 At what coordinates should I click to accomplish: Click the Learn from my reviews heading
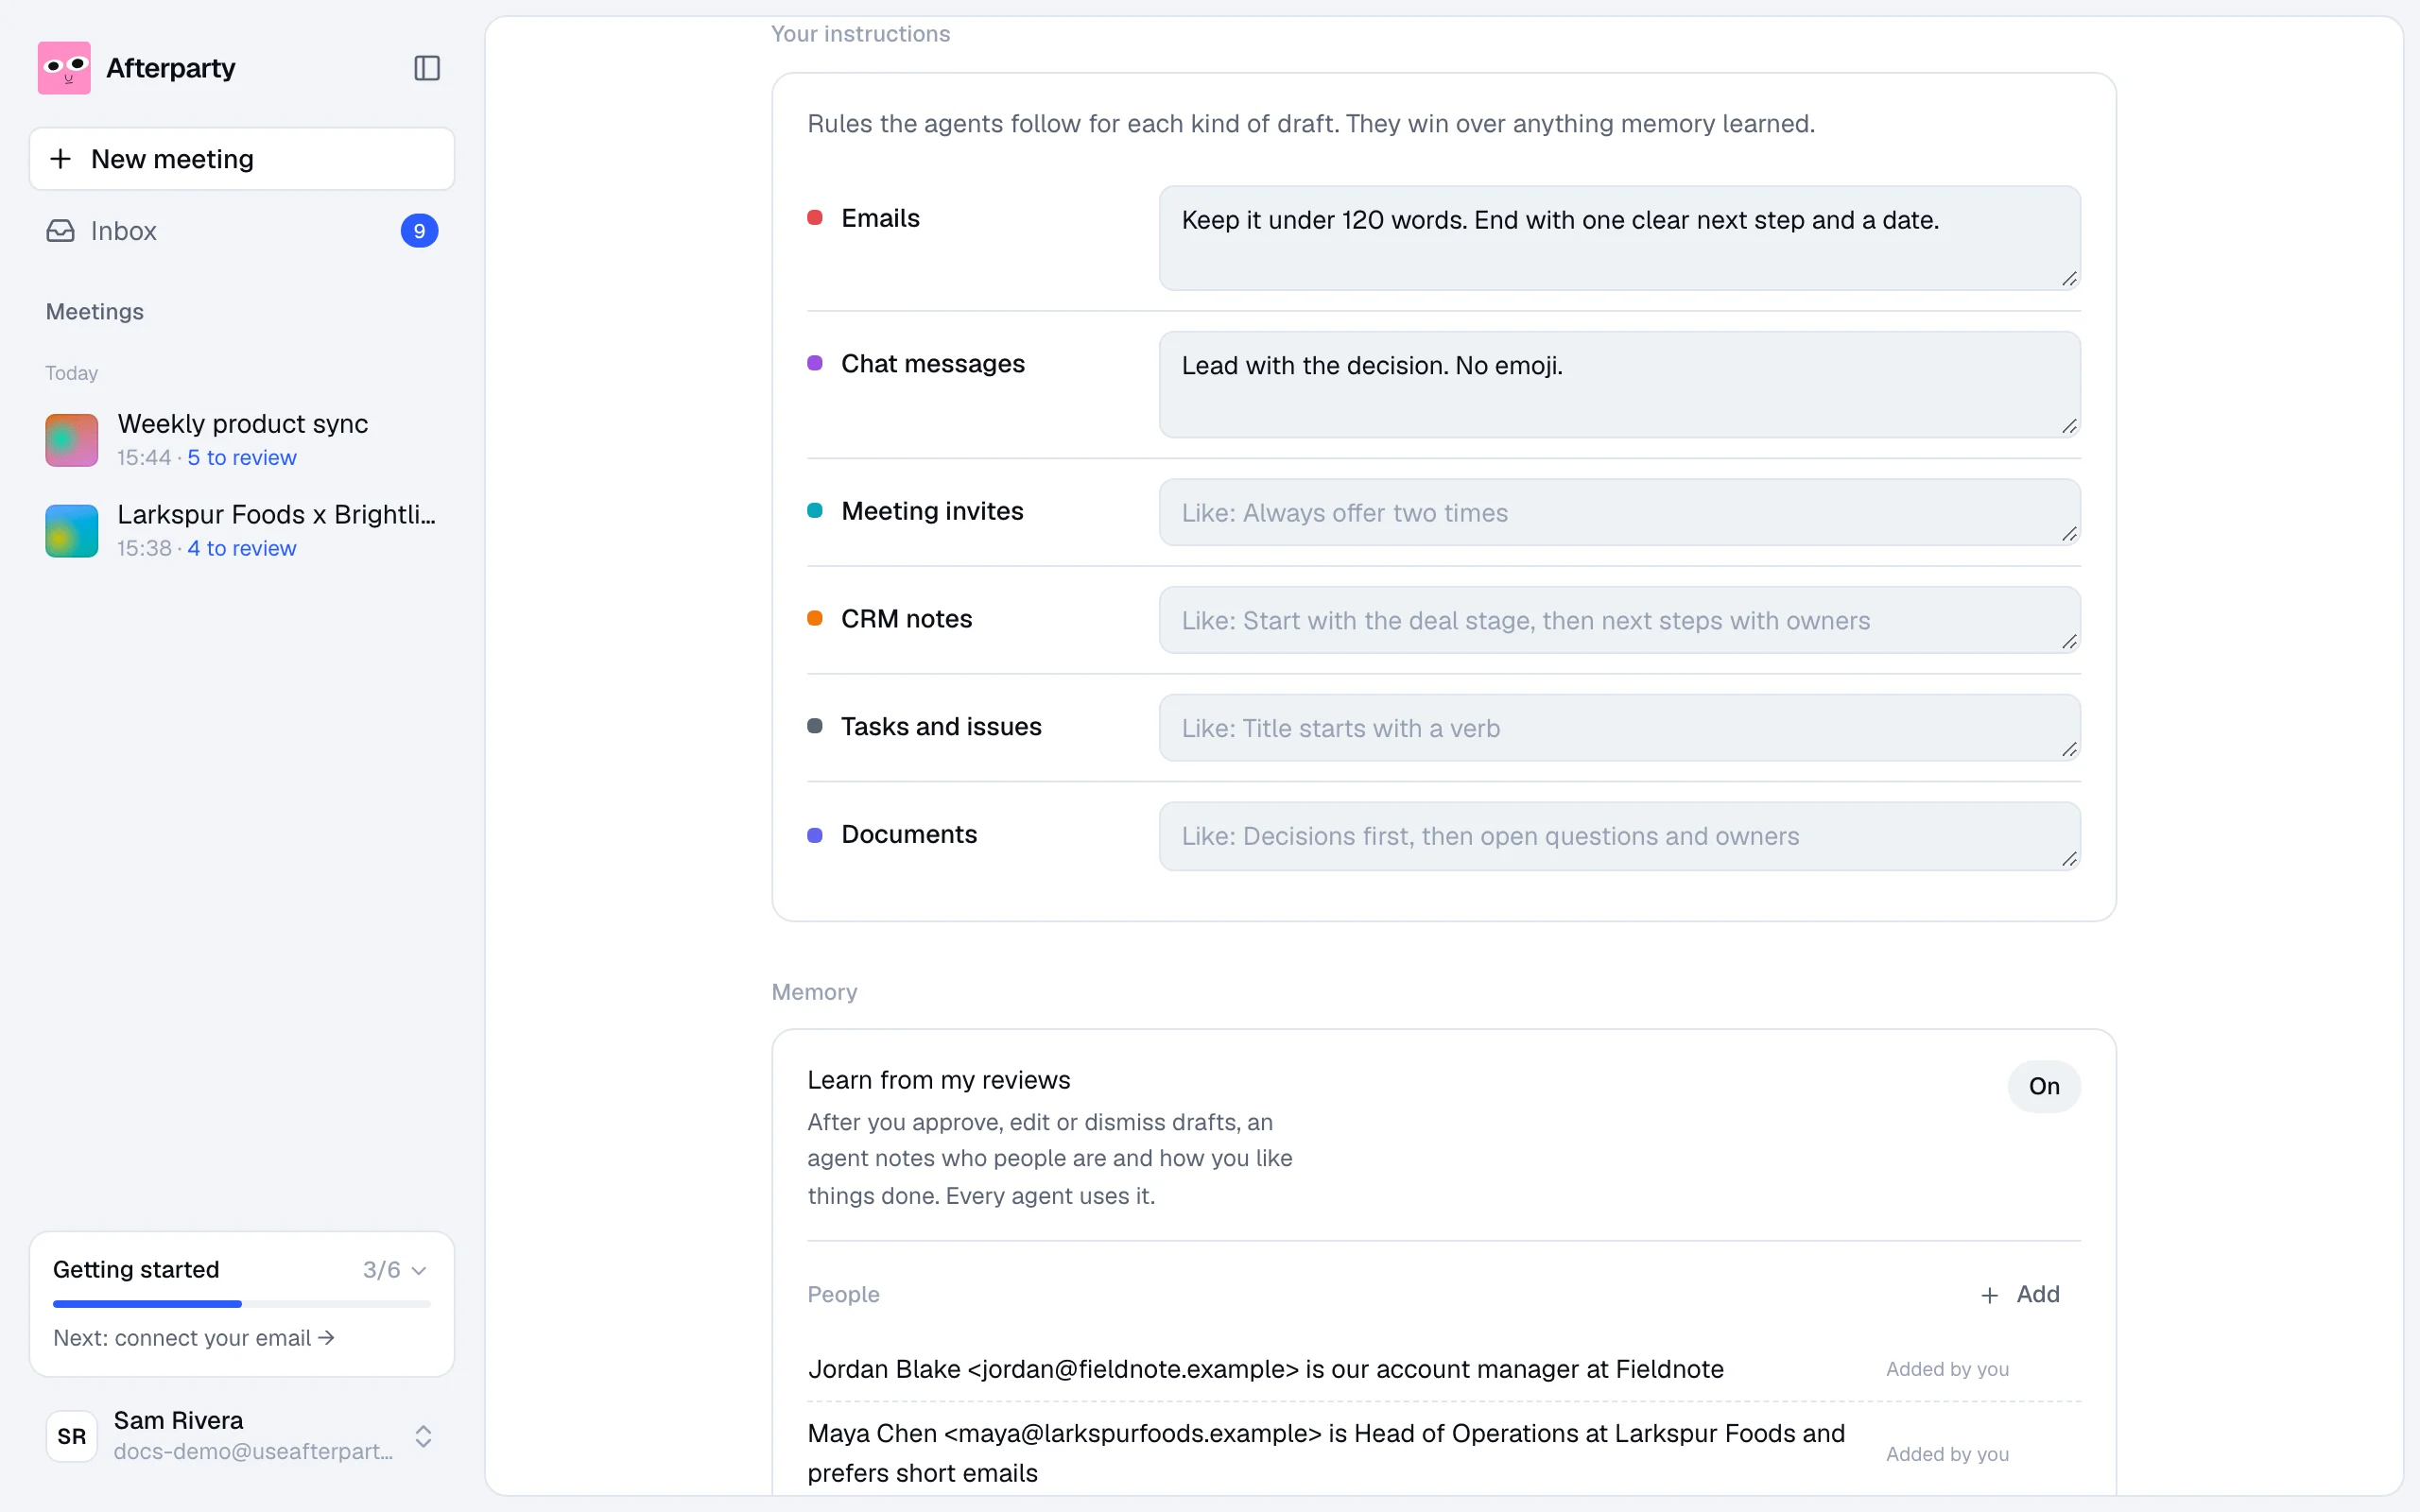[x=938, y=1080]
